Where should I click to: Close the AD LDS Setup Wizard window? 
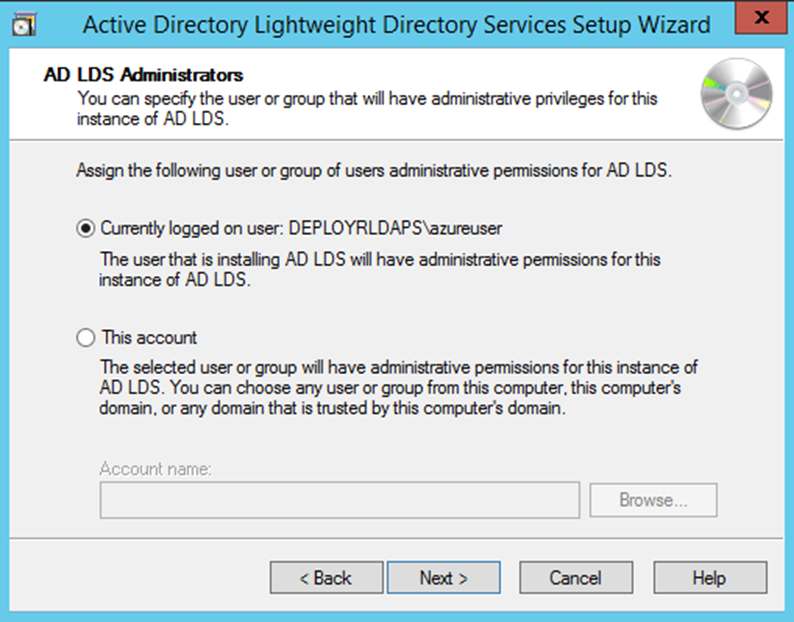click(x=761, y=20)
